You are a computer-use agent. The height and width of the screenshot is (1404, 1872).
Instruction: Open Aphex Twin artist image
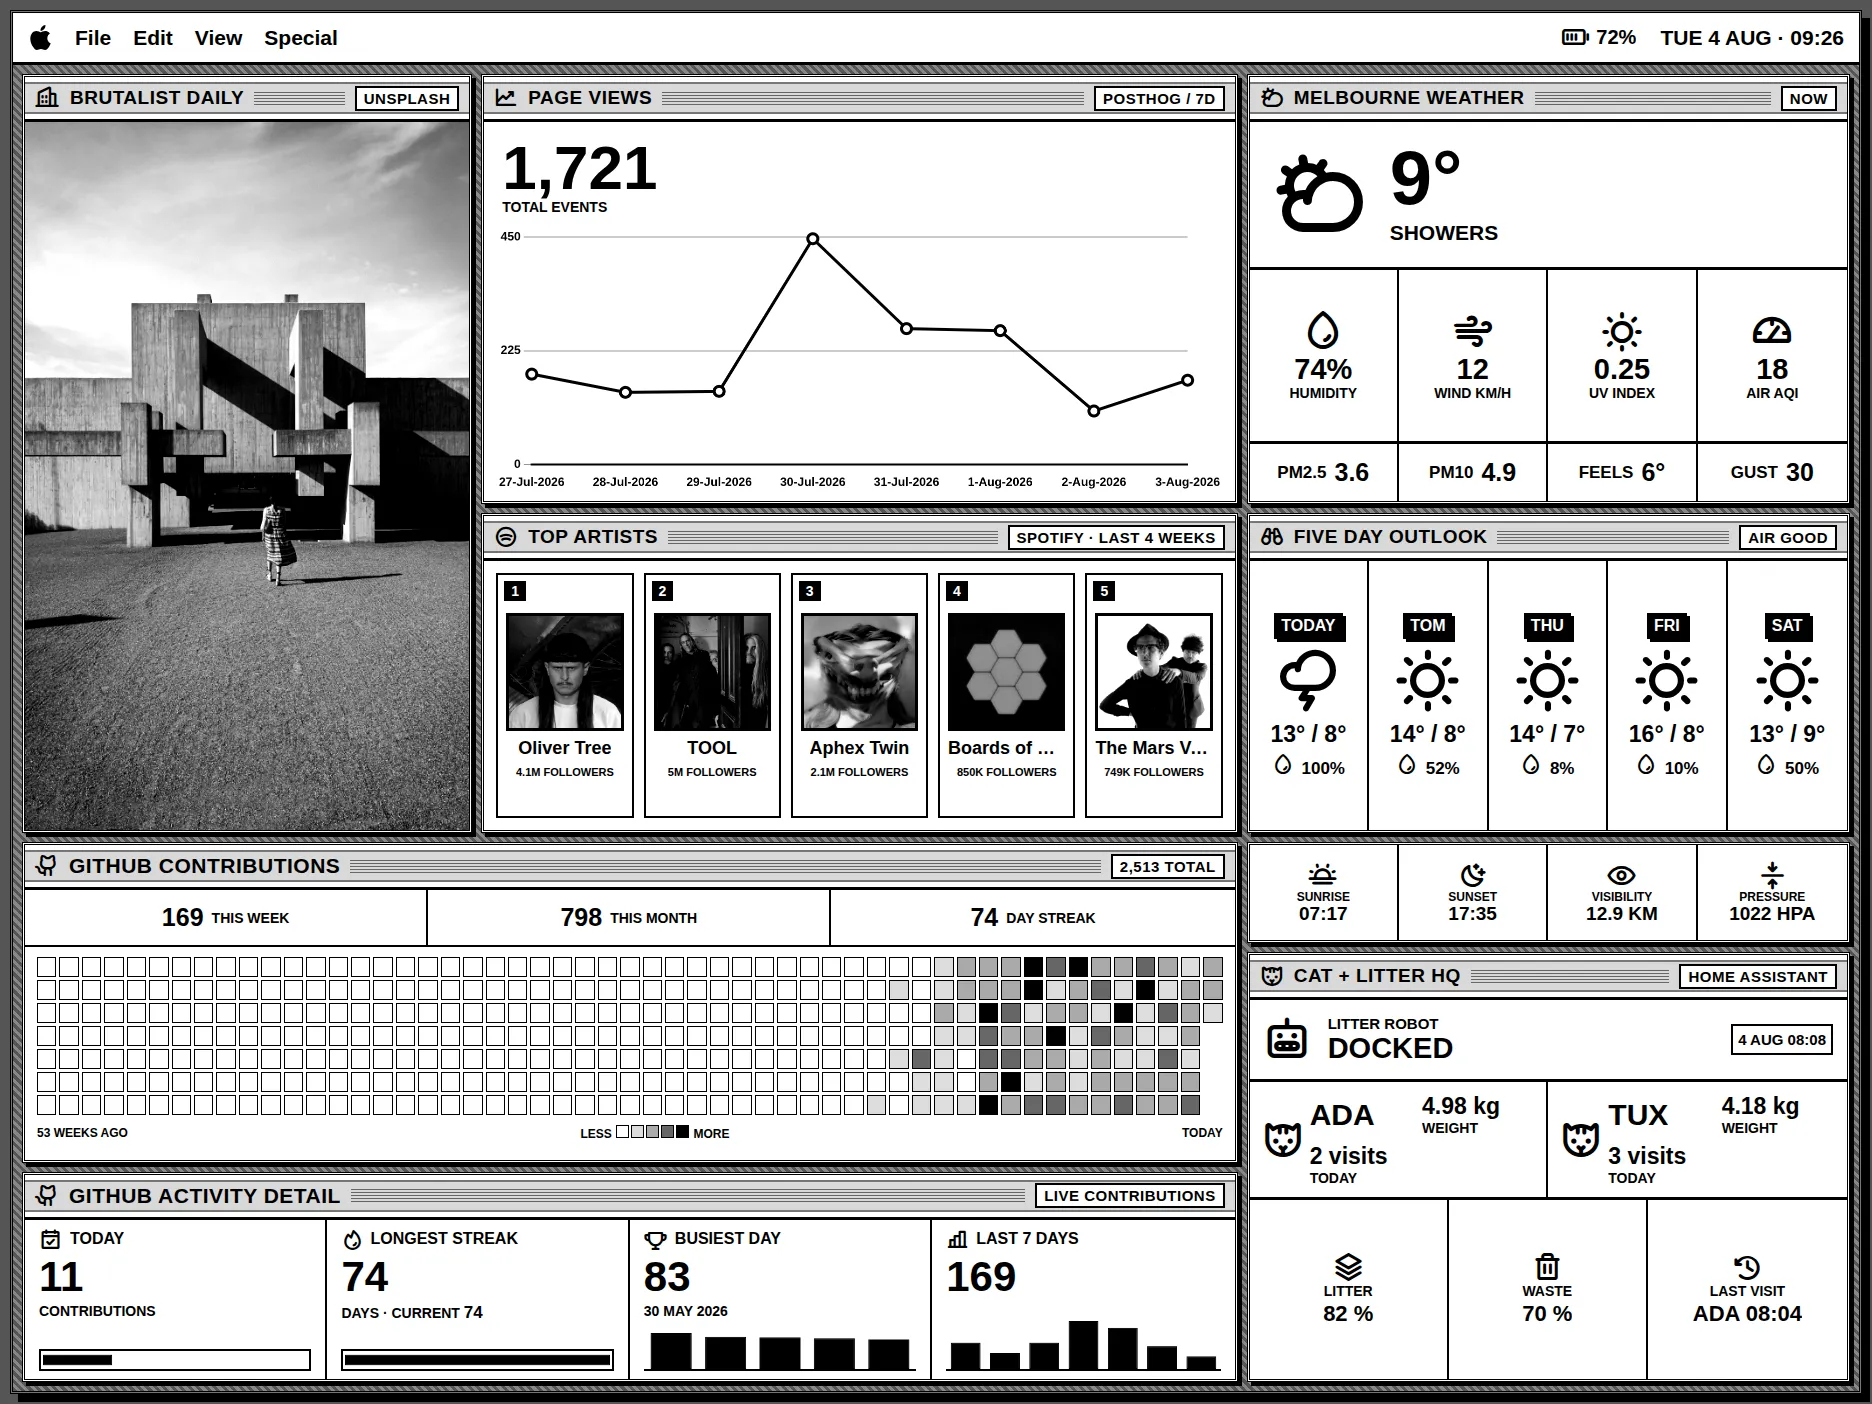point(859,672)
